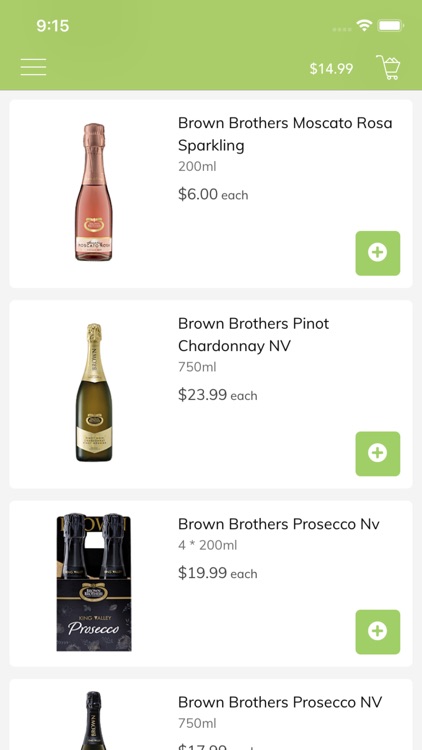
Task: Add Pinot Chardonnay NV to cart
Action: click(x=378, y=453)
